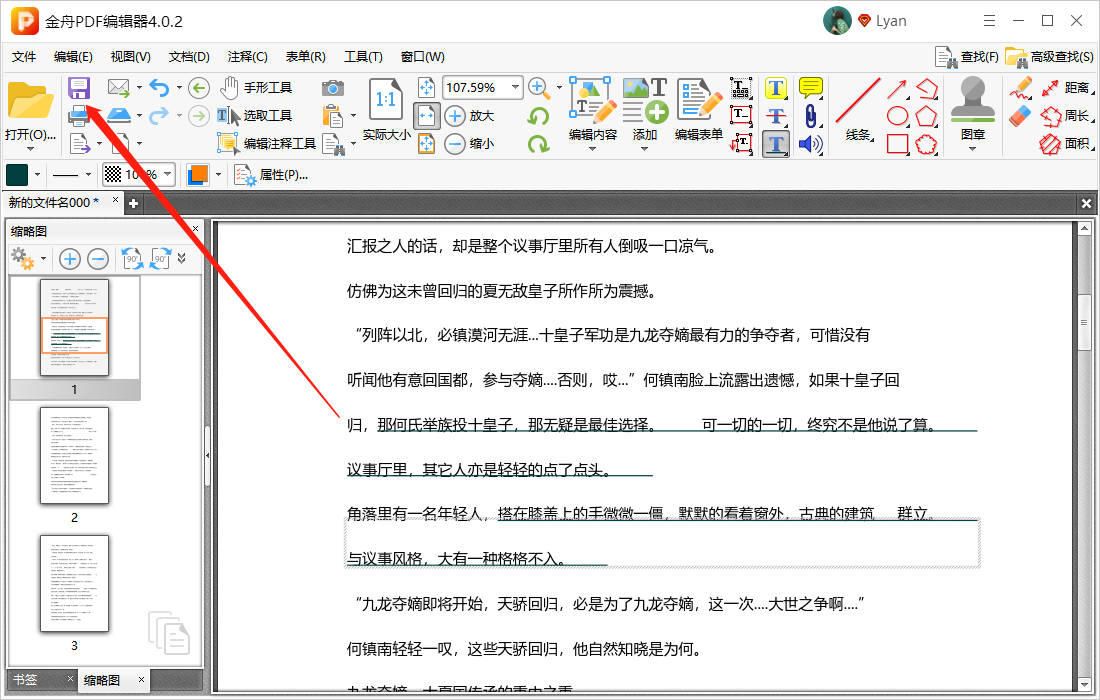Click the blue Undo arrow

click(x=160, y=88)
